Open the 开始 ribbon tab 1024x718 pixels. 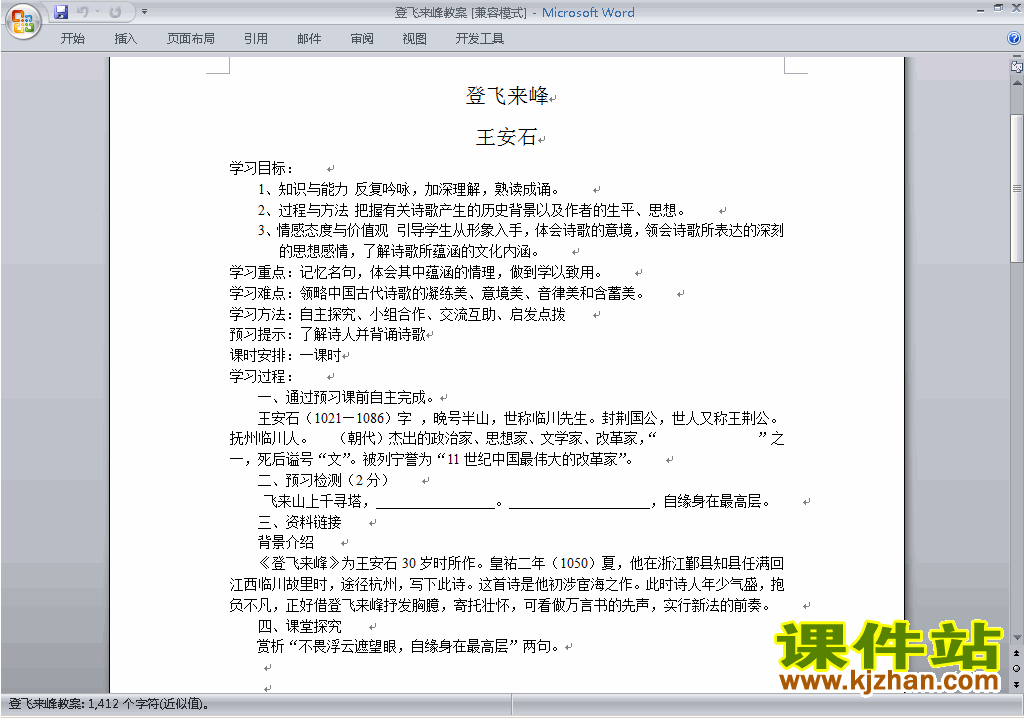tap(72, 39)
